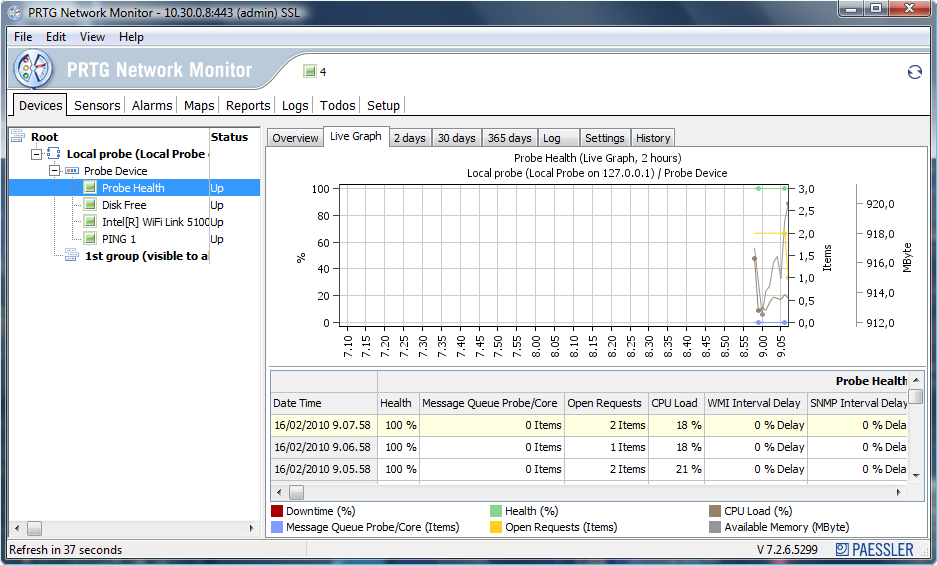Go to the Logs tab
The image size is (937, 565).
295,106
